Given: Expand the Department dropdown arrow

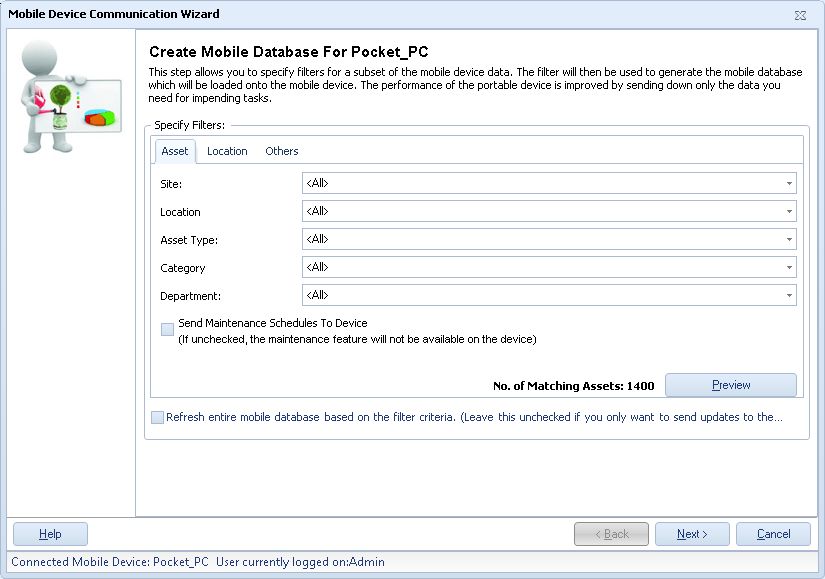Looking at the screenshot, I should (789, 296).
